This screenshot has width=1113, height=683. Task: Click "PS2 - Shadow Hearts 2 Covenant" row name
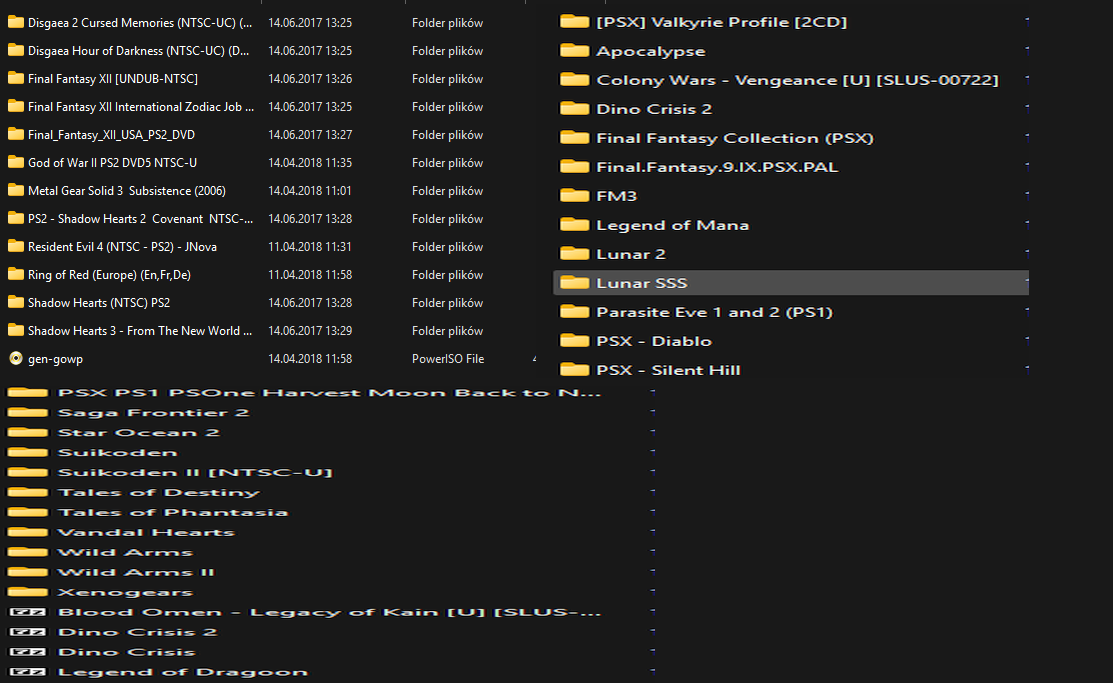[140, 219]
